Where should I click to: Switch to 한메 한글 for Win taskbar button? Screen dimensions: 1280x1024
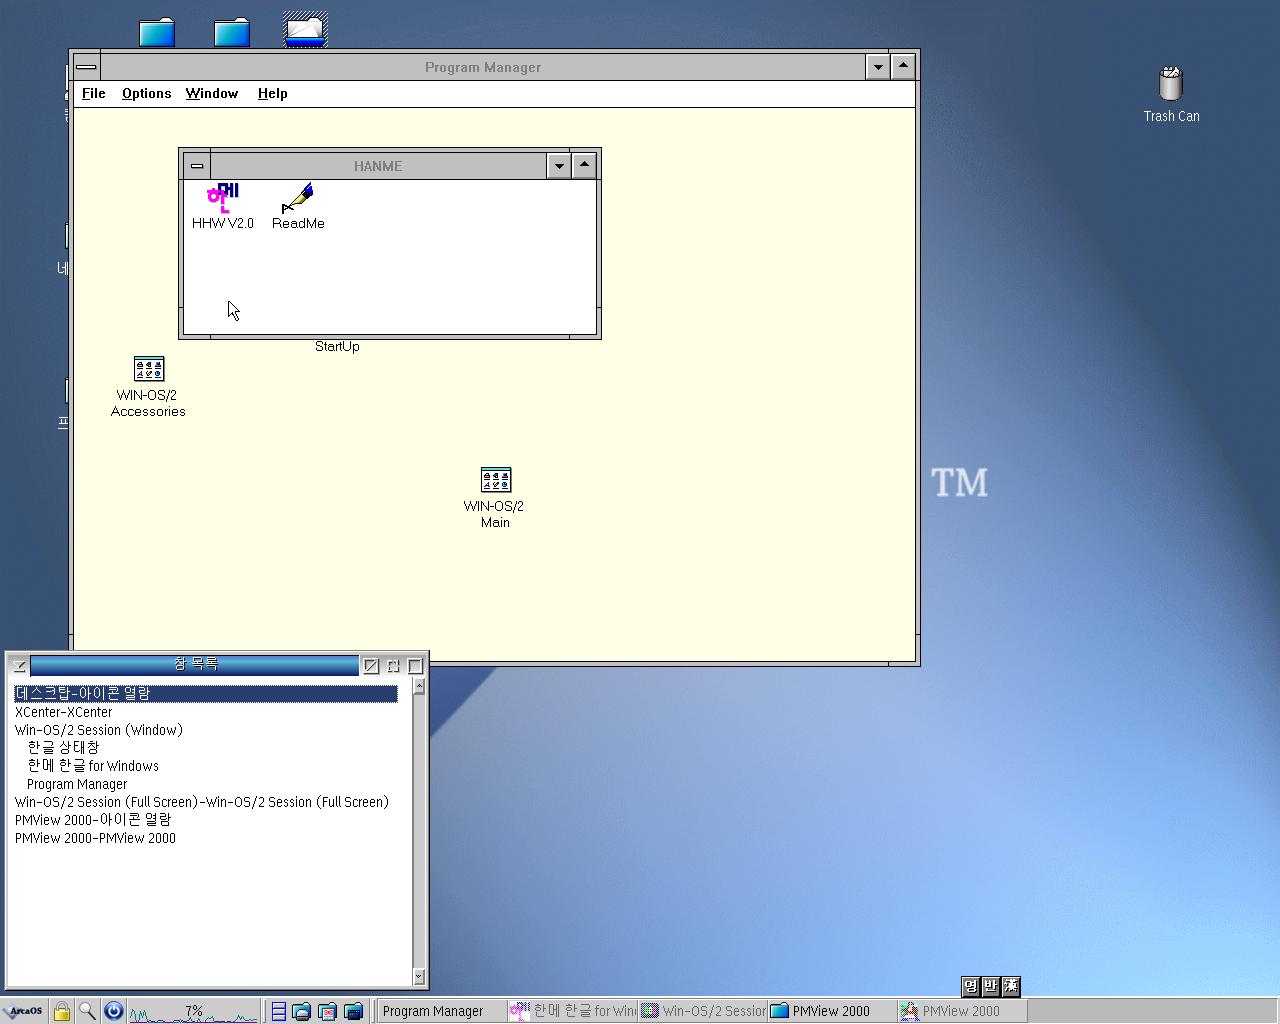[572, 1011]
